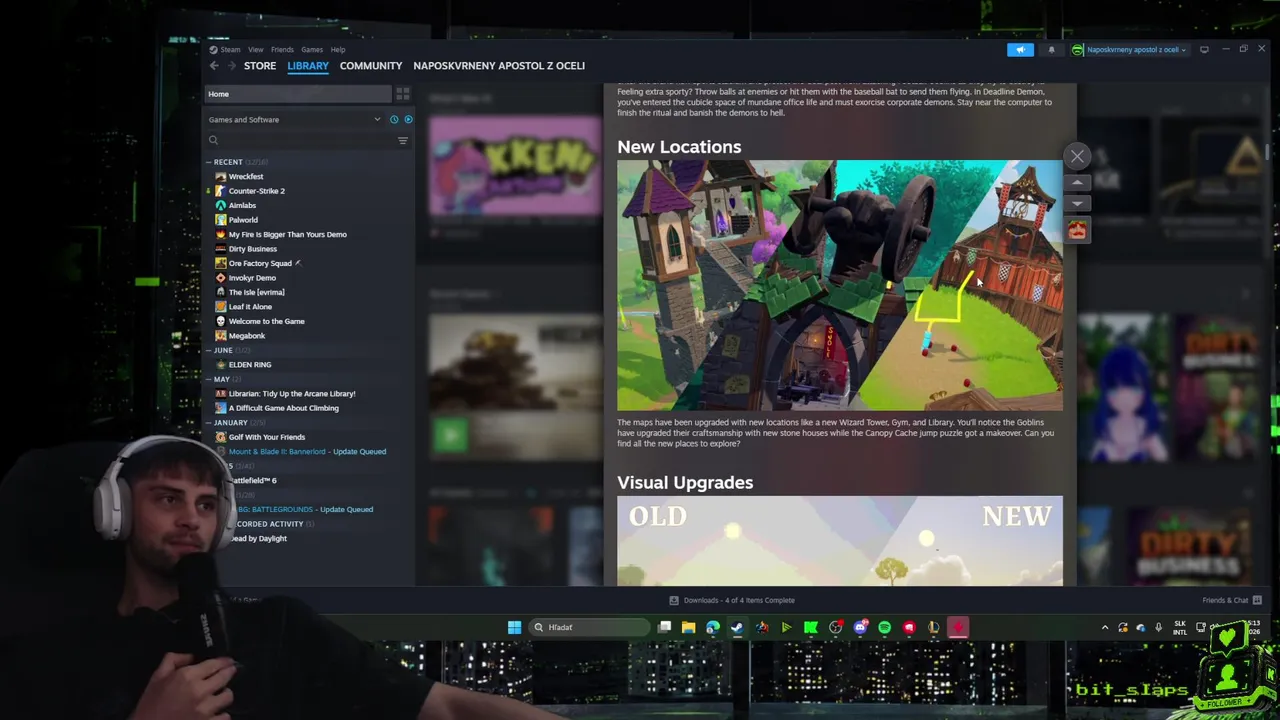Open Steam notifications bell
This screenshot has width=1280, height=720.
(x=1051, y=50)
